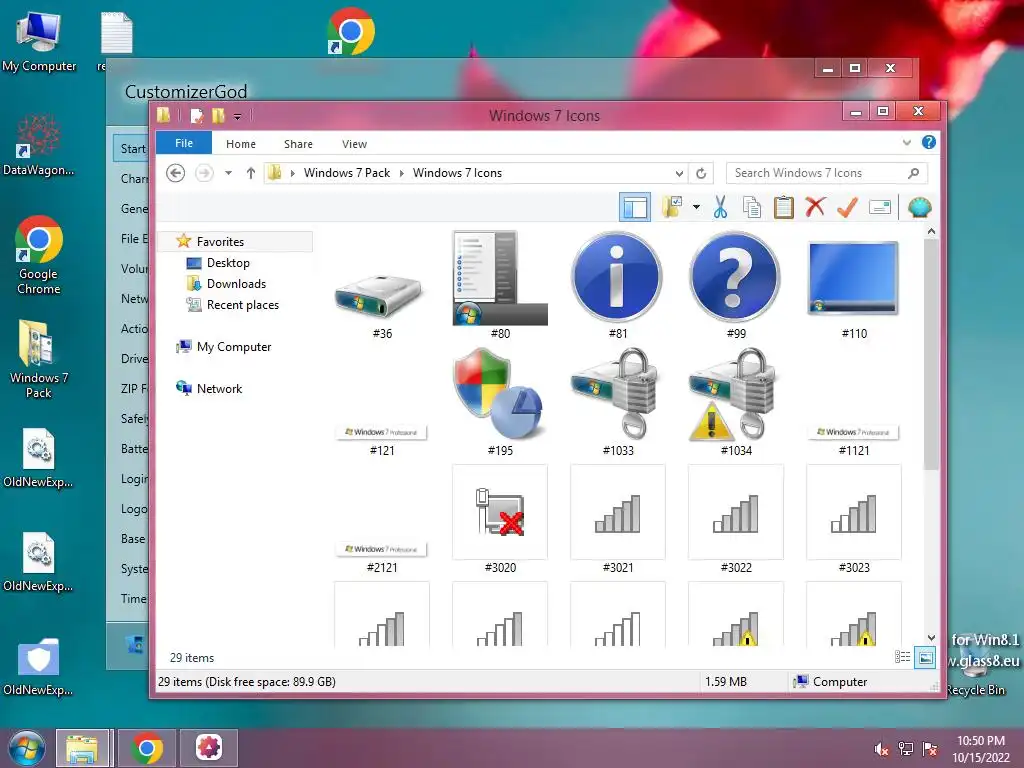Image resolution: width=1024 pixels, height=768 pixels.
Task: Select Start tab in CustomizerGod window
Action: [x=133, y=148]
